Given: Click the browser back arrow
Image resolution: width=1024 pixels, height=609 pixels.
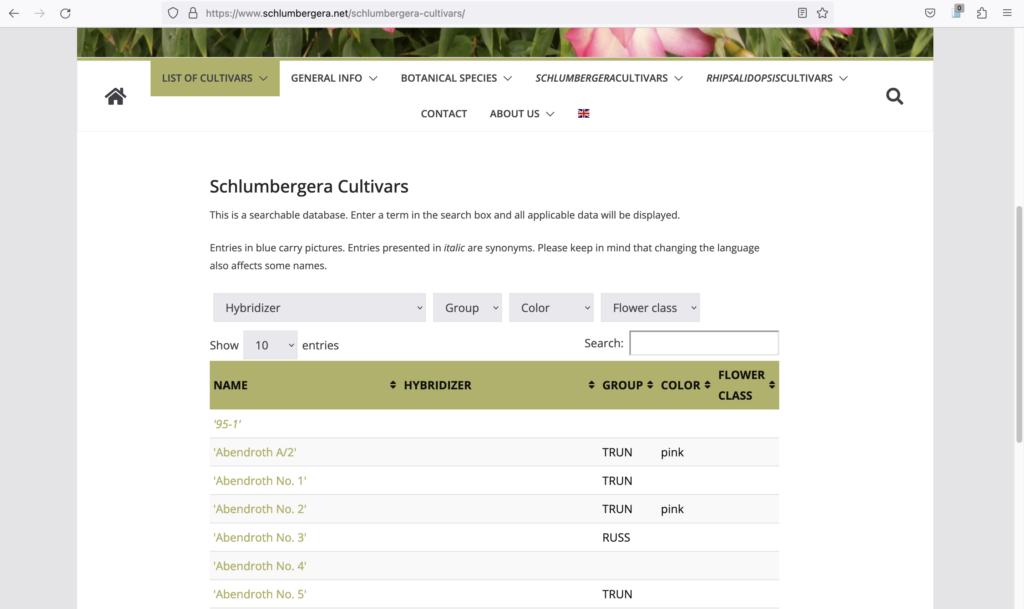Looking at the screenshot, I should pos(14,13).
